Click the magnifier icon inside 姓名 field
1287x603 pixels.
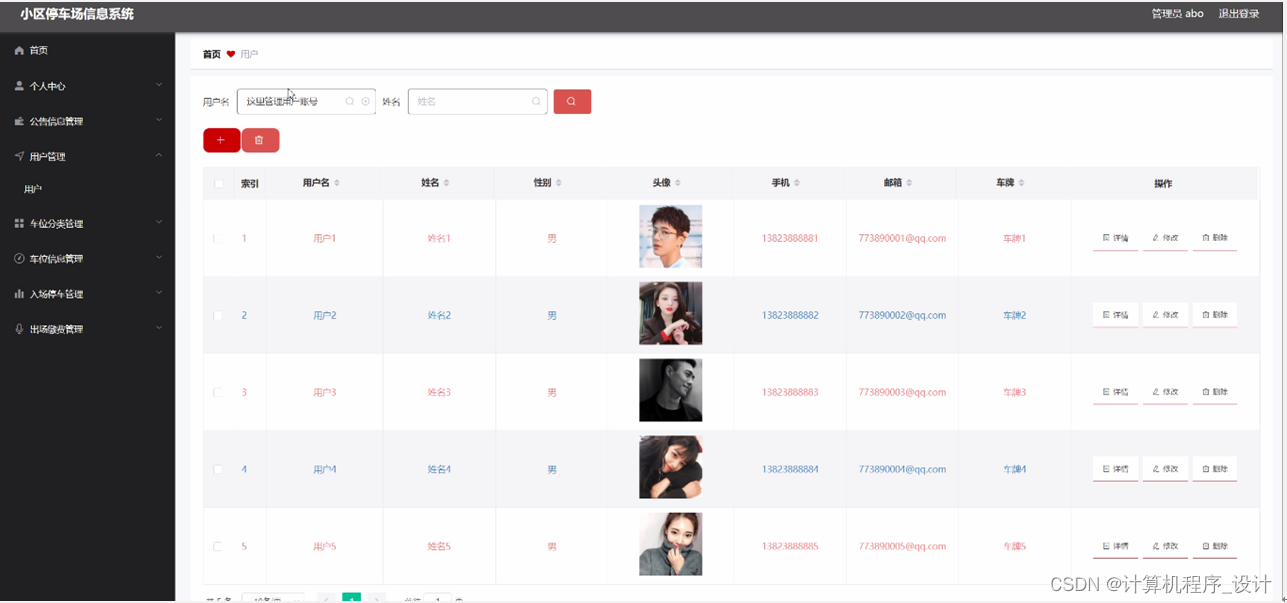point(536,101)
